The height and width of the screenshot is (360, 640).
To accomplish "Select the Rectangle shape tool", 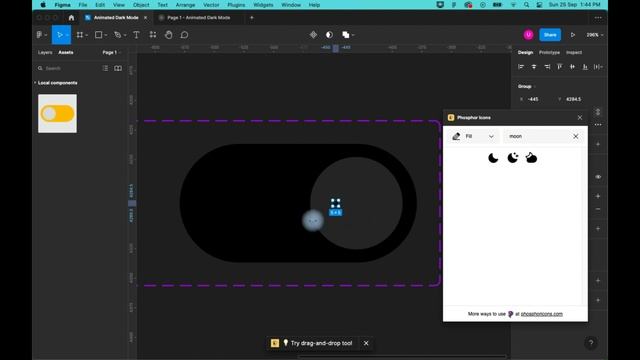I will pos(98,35).
